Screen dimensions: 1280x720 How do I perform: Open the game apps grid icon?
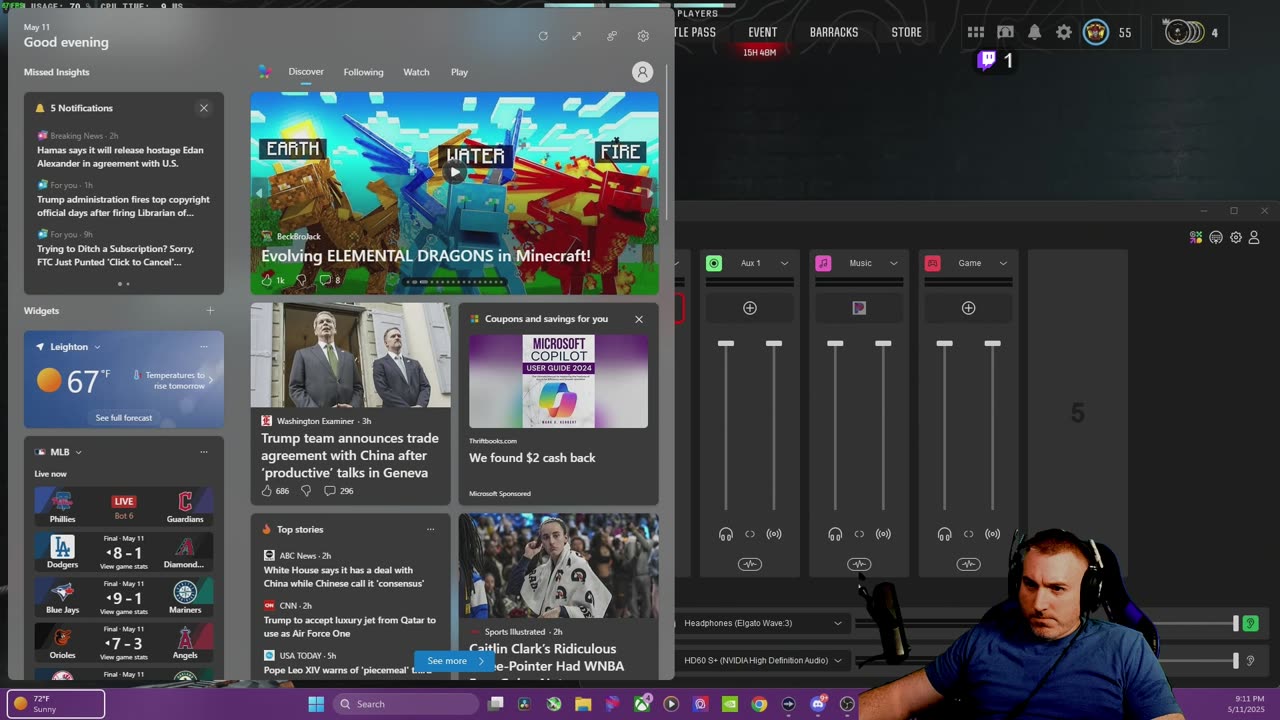[x=976, y=33]
